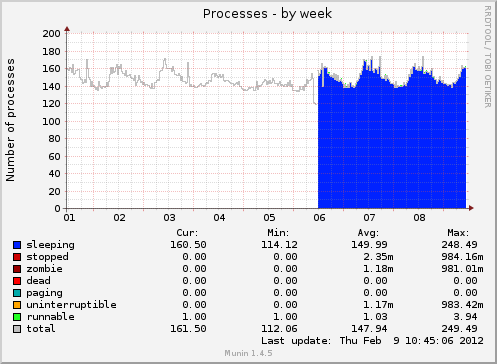Click the x-axis label 01
Viewport: 497px width, 364px height.
[x=69, y=218]
